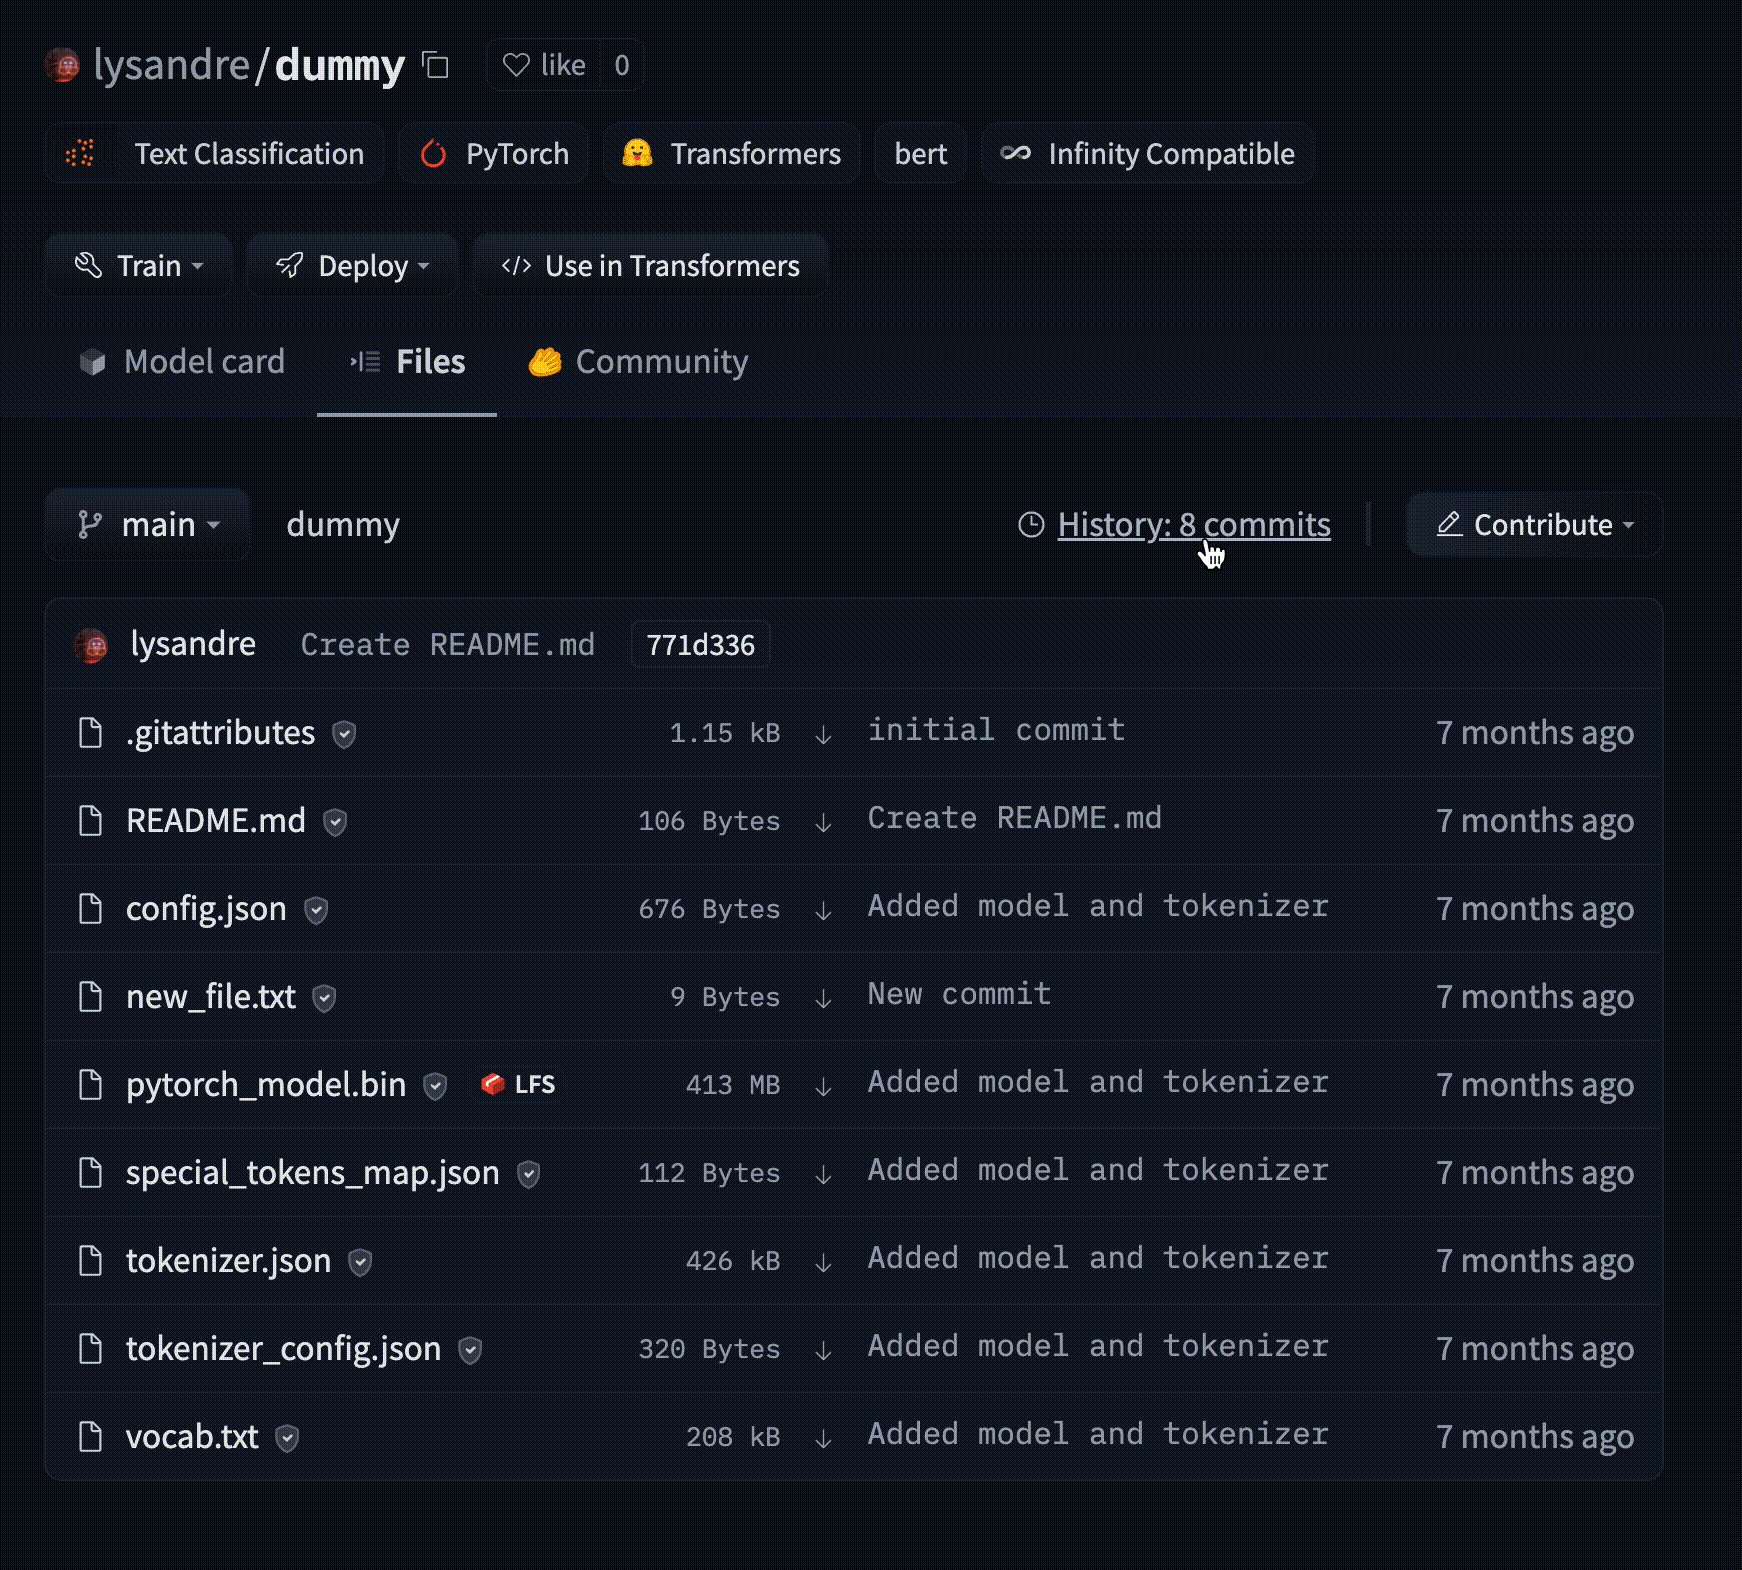Switch to the Model card tab

tap(182, 362)
